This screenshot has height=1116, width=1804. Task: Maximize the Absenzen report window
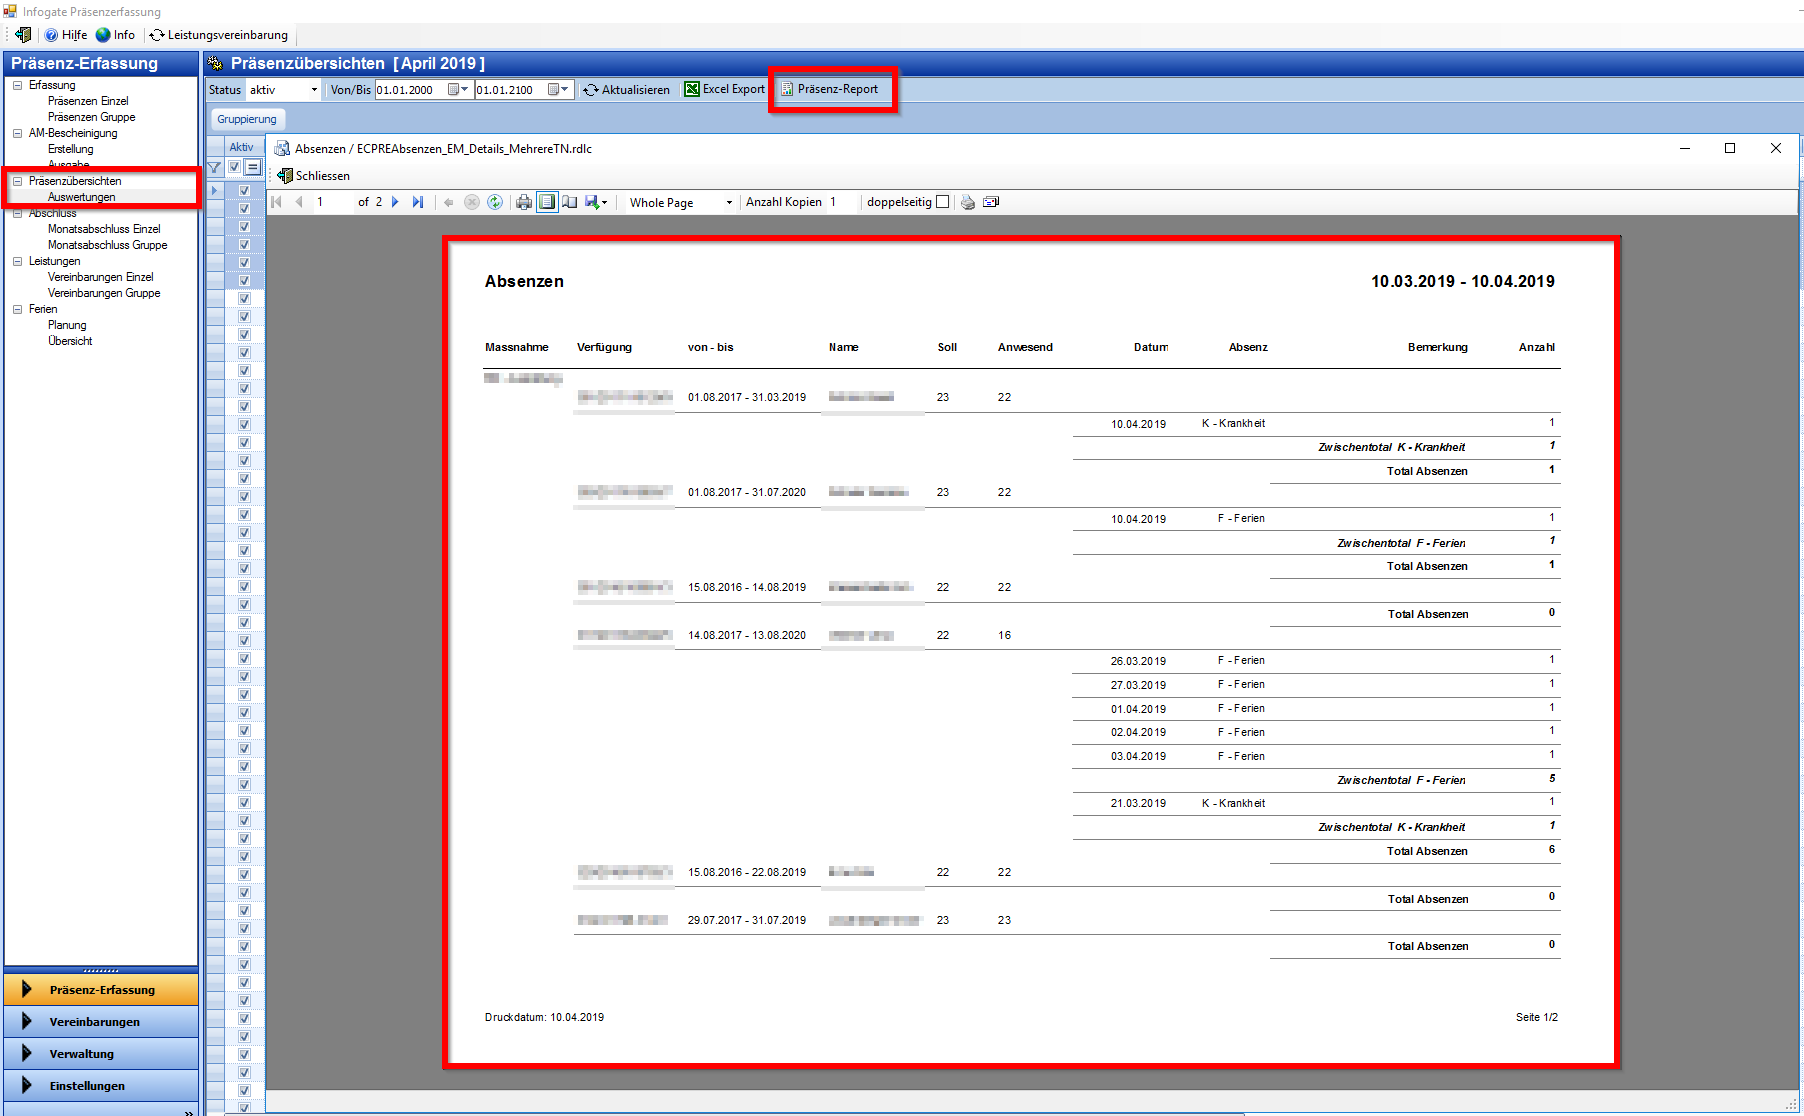pyautogui.click(x=1730, y=148)
